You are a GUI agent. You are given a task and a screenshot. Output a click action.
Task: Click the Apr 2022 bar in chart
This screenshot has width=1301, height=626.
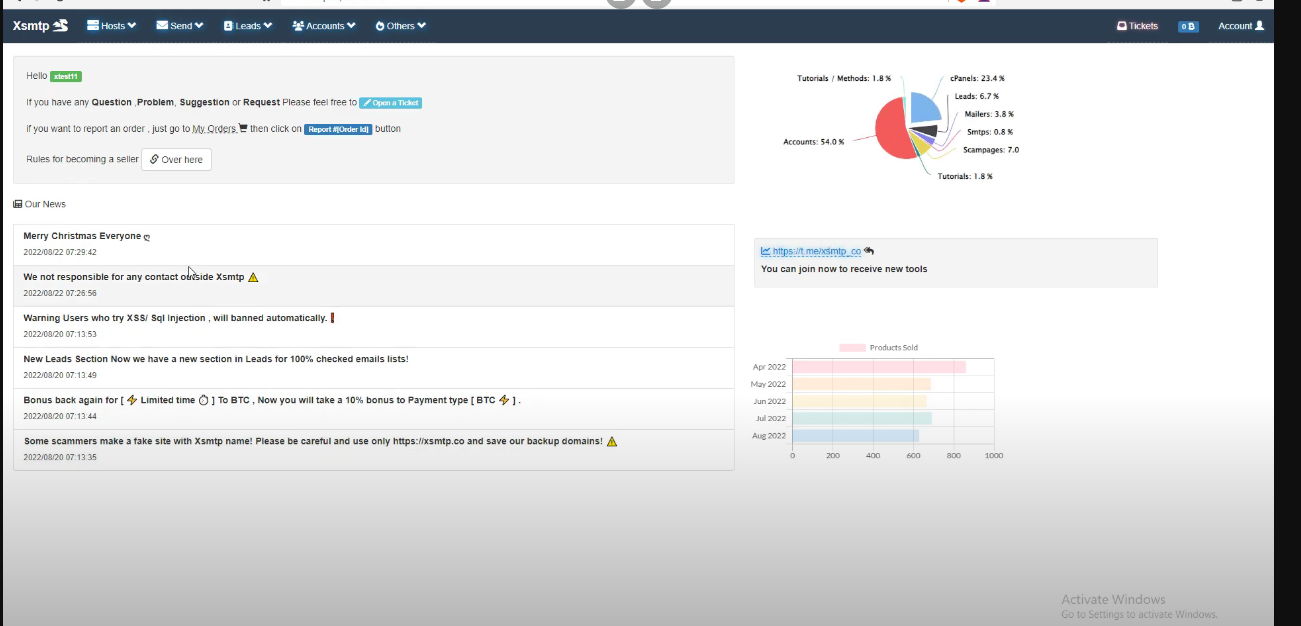[879, 367]
